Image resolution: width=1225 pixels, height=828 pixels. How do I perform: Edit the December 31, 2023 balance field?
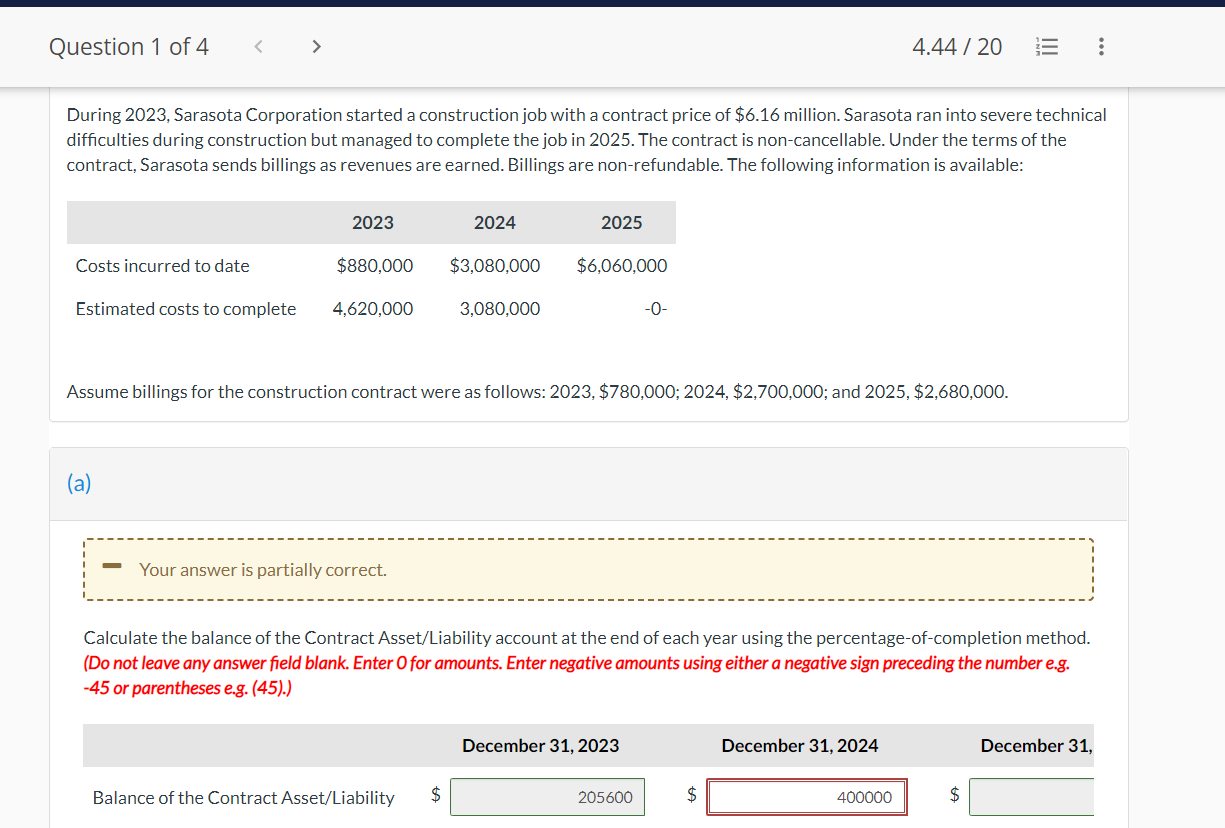point(548,797)
